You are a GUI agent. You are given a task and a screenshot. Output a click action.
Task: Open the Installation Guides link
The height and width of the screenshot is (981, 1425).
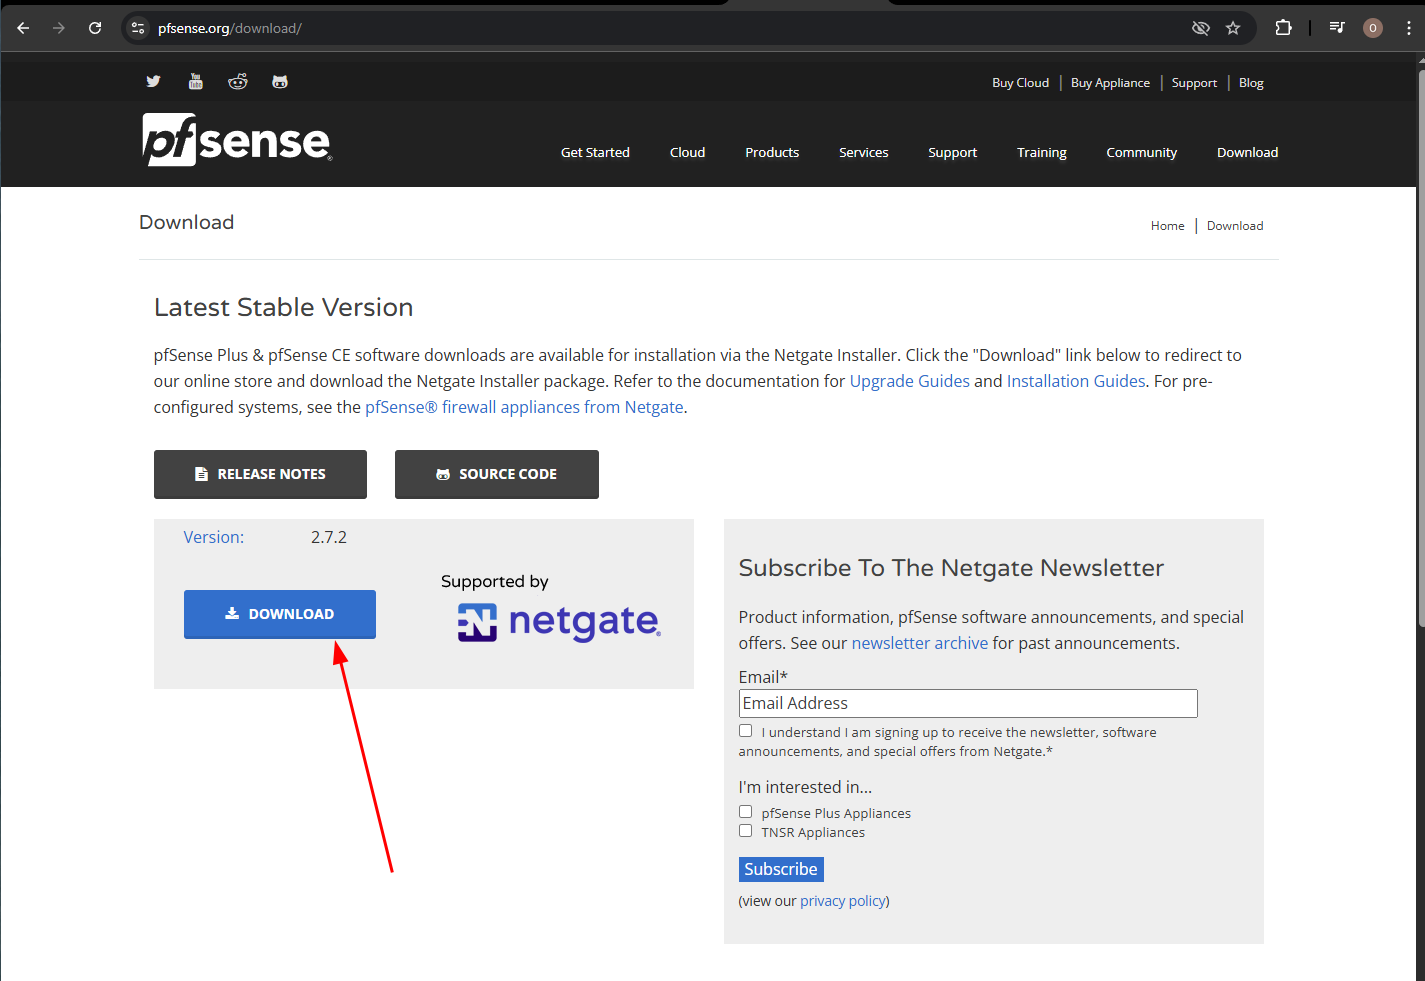click(x=1076, y=381)
